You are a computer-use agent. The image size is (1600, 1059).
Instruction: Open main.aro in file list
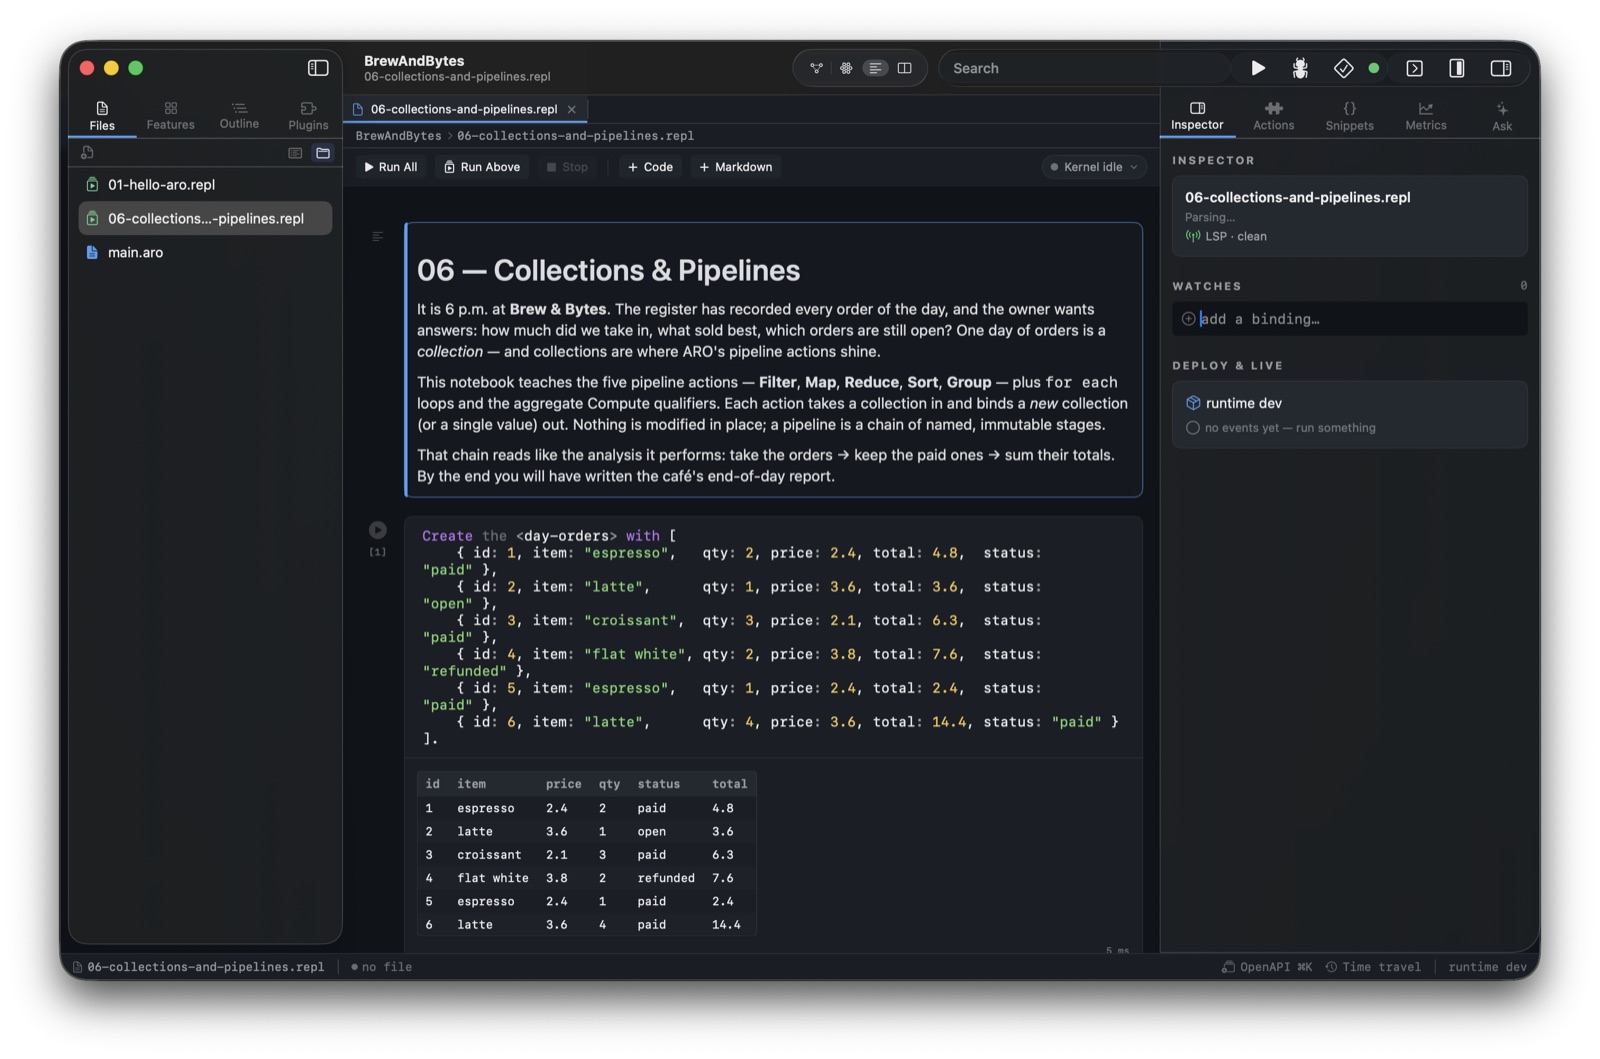[x=205, y=252]
